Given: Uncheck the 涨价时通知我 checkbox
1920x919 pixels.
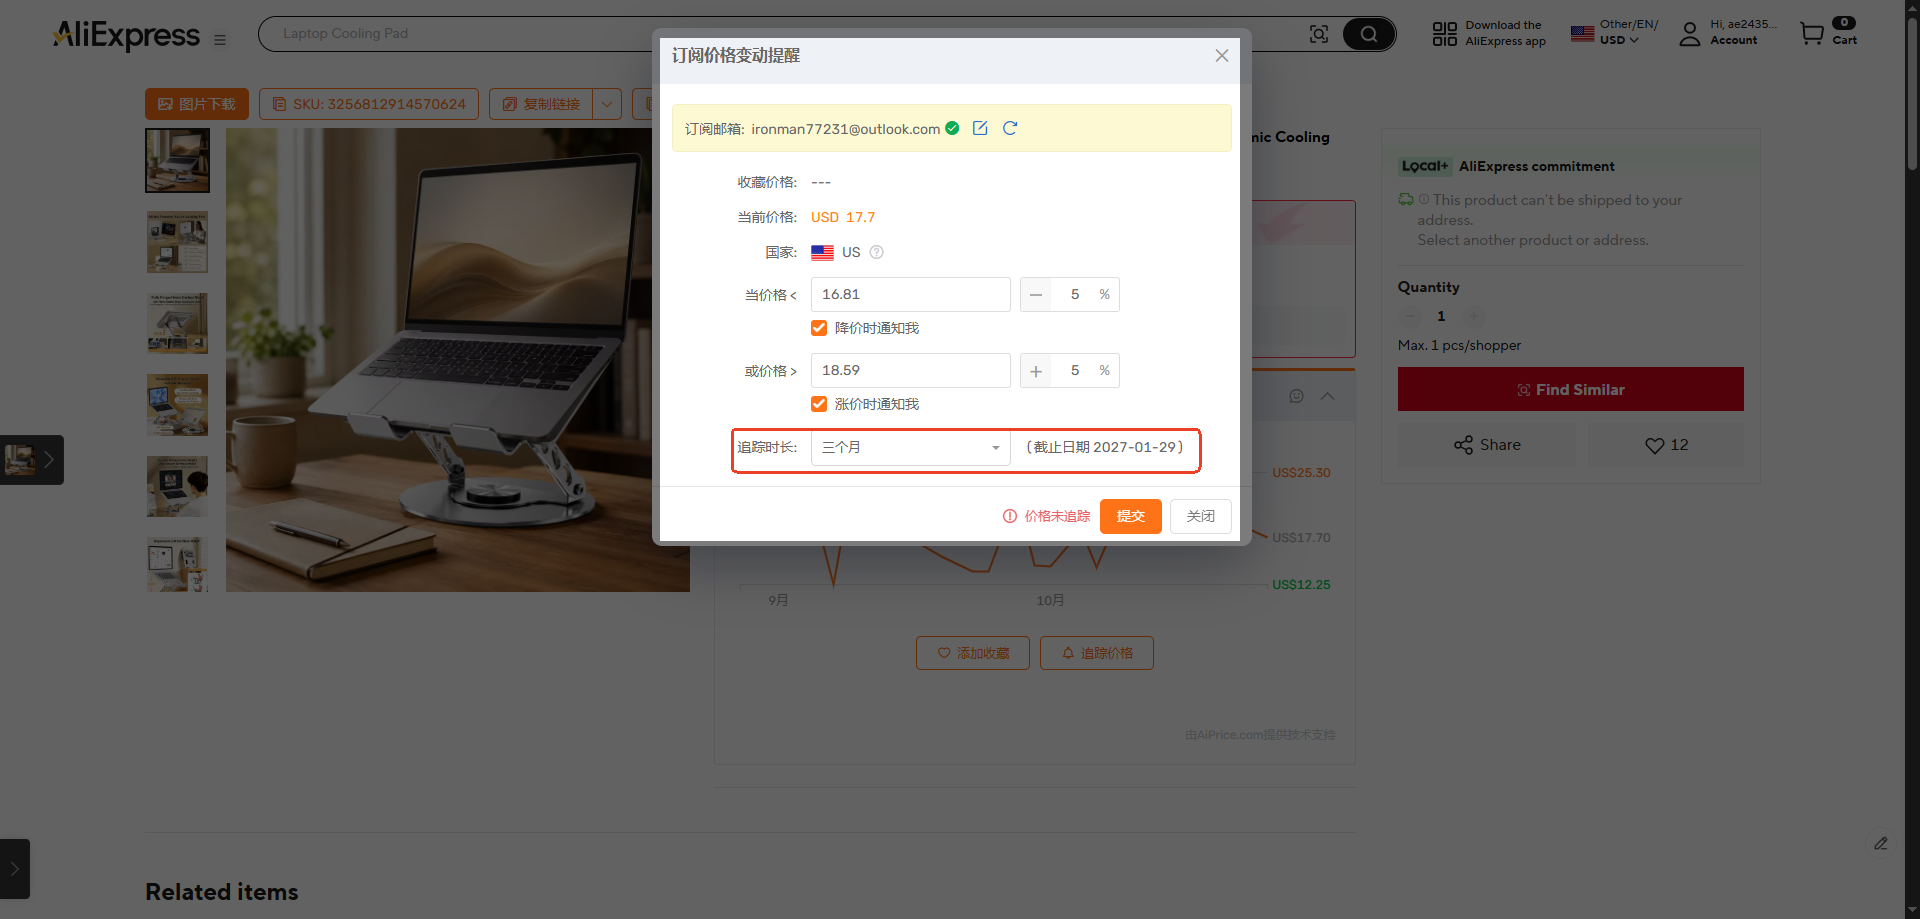Looking at the screenshot, I should 819,404.
